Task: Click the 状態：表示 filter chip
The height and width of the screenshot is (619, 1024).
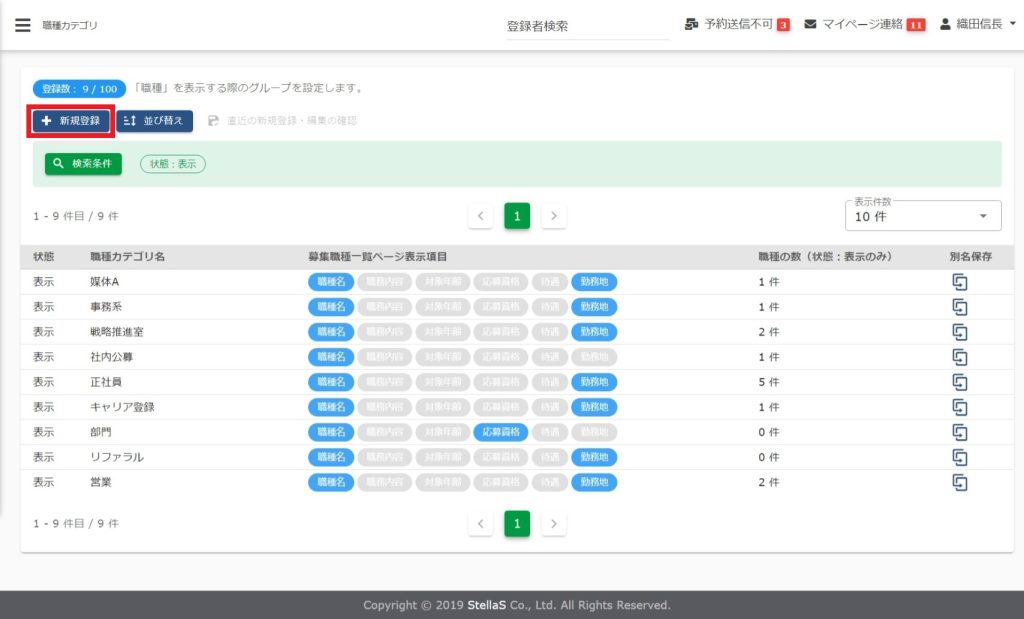Action: [173, 164]
